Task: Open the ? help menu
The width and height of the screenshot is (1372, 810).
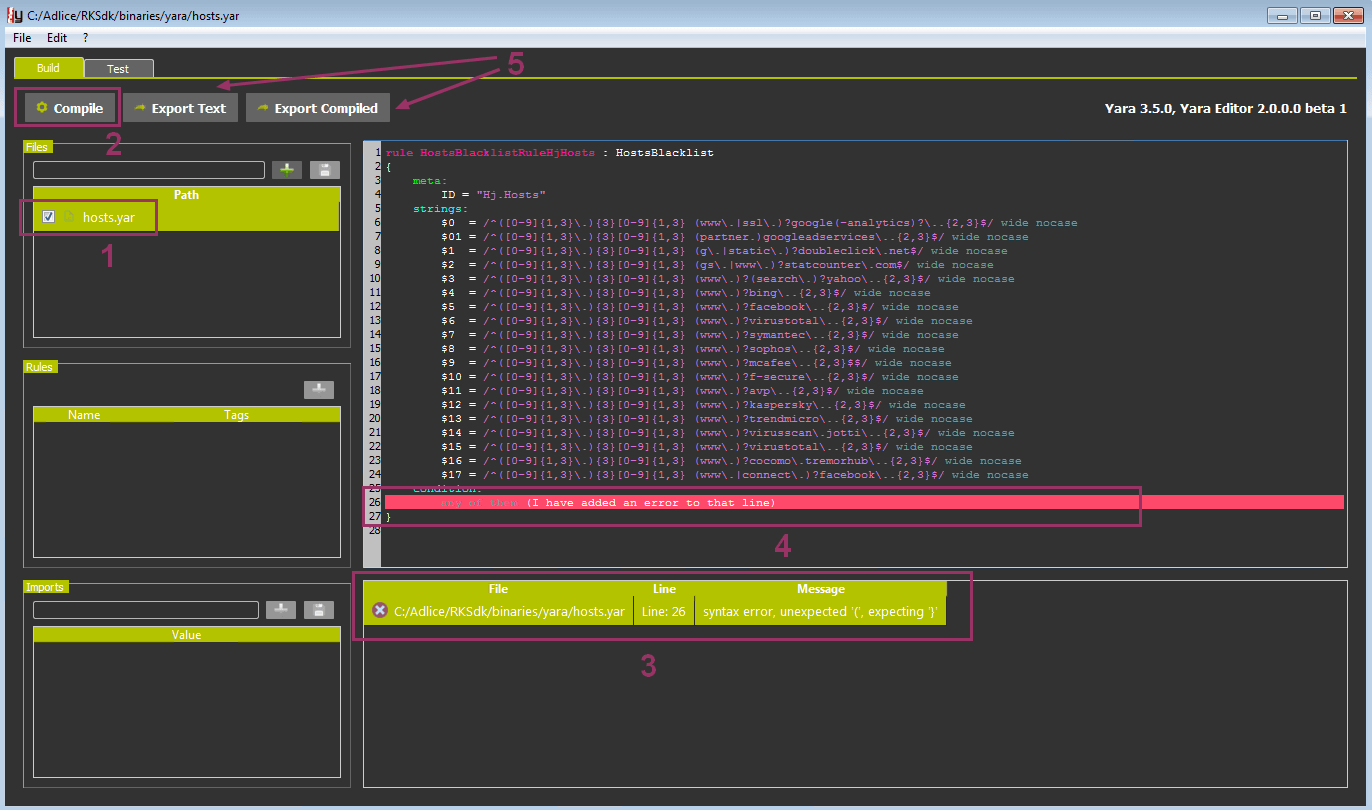Action: click(86, 37)
